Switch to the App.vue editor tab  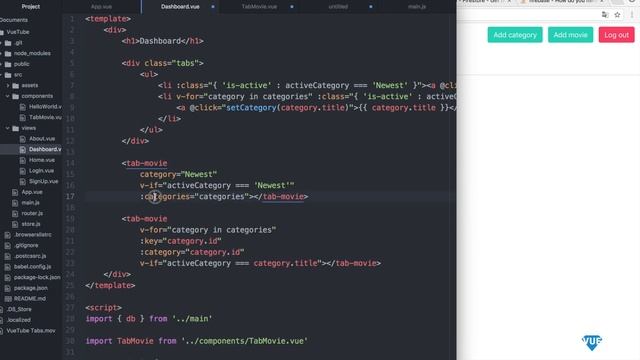pyautogui.click(x=101, y=7)
